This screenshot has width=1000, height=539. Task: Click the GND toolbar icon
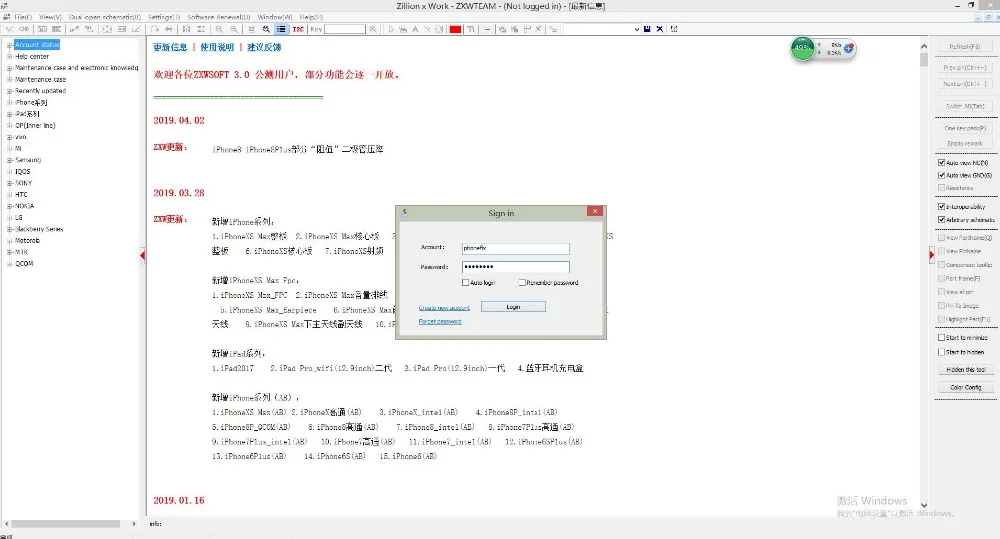(x=24, y=29)
